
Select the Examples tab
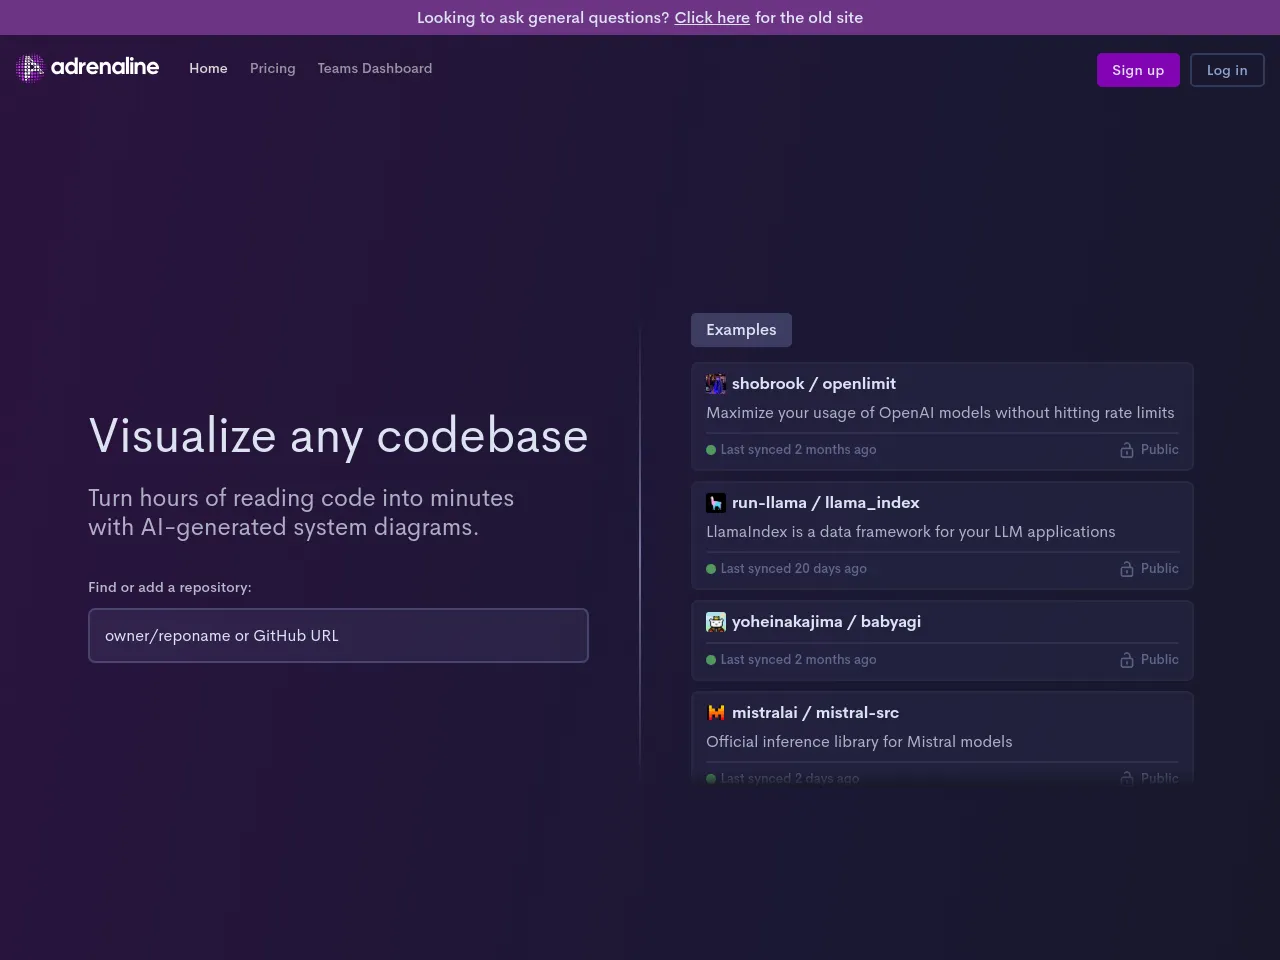(741, 330)
